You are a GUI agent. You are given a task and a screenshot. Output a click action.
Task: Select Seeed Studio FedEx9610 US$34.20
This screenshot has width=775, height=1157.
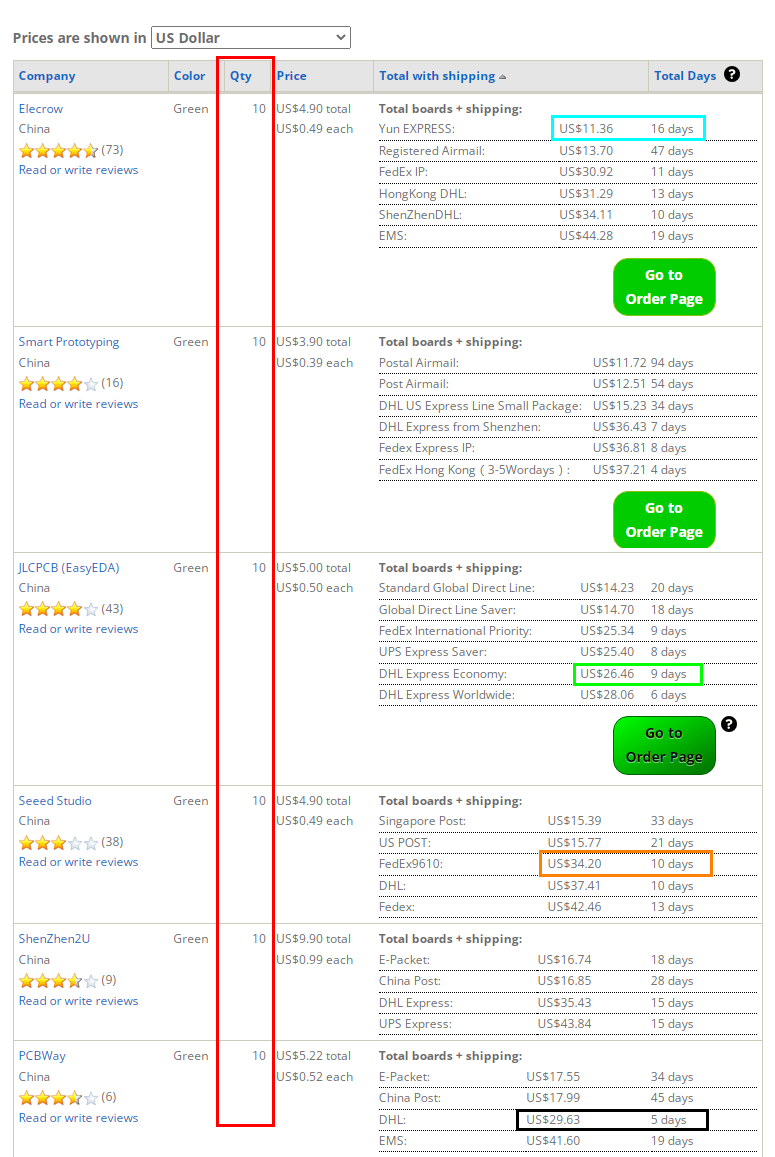pyautogui.click(x=568, y=864)
